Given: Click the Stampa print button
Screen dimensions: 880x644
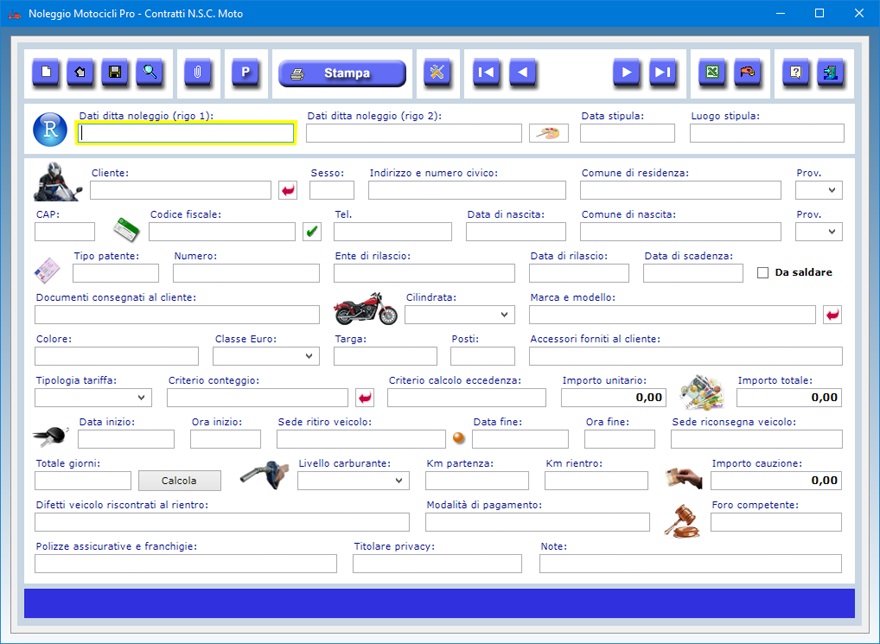Looking at the screenshot, I should tap(342, 73).
